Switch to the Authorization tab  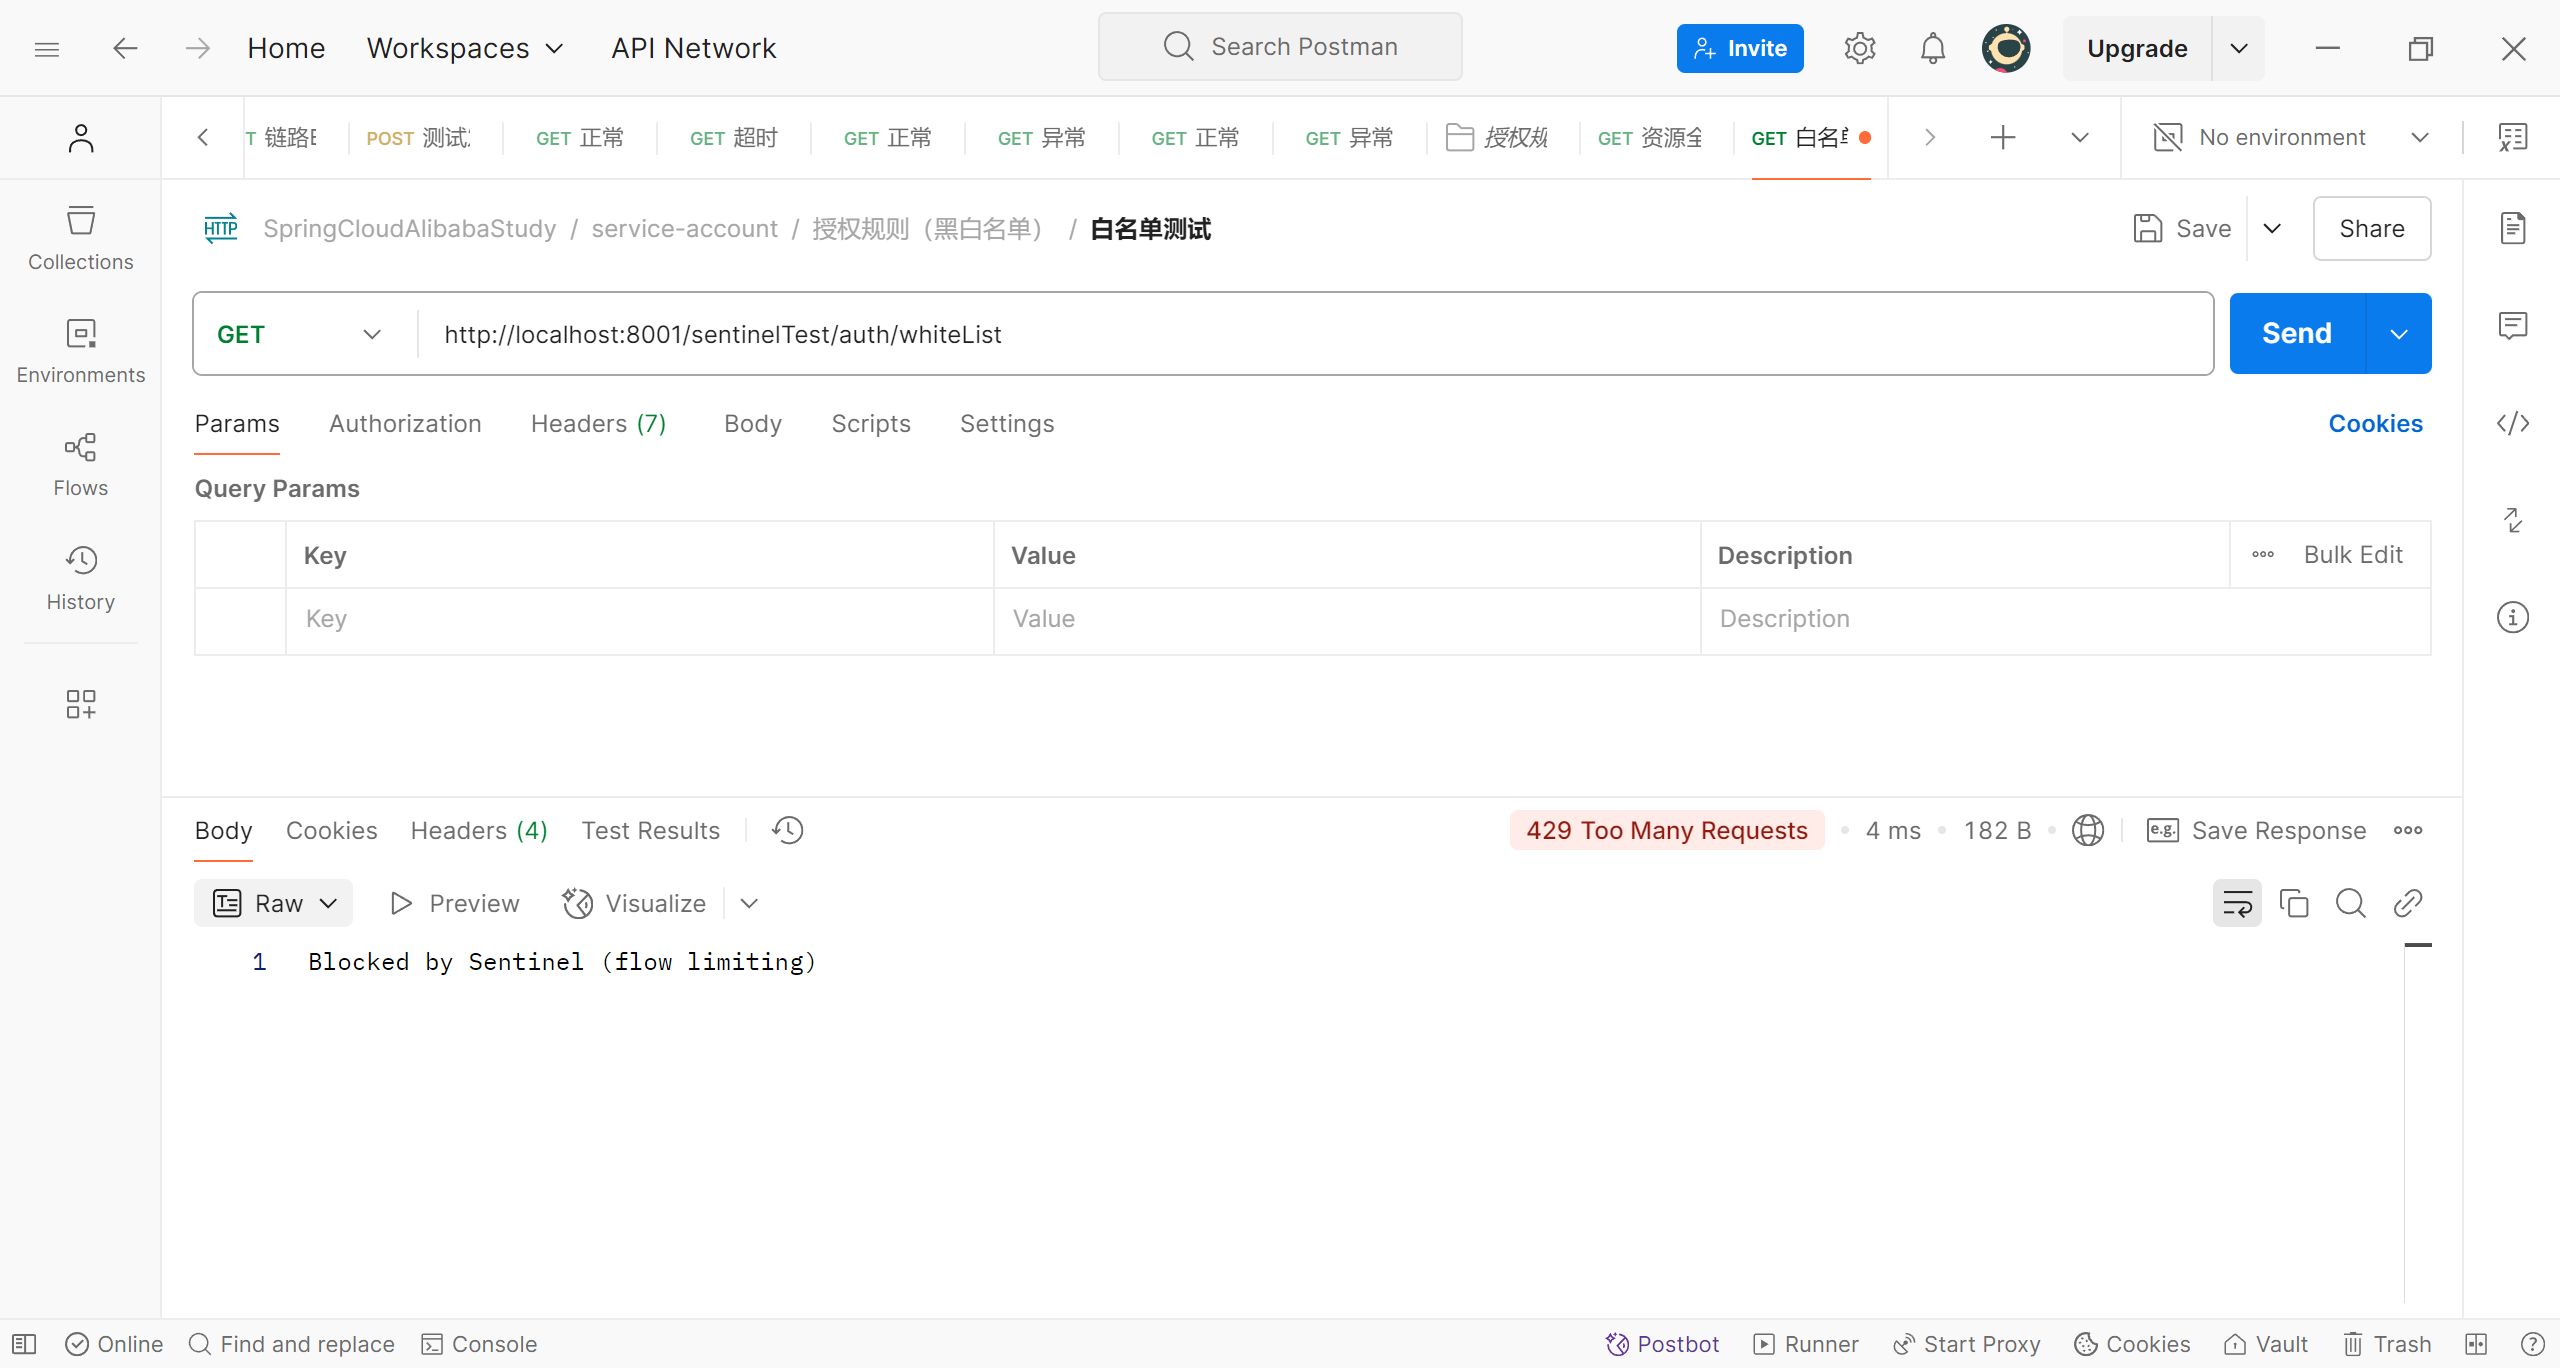tap(405, 423)
